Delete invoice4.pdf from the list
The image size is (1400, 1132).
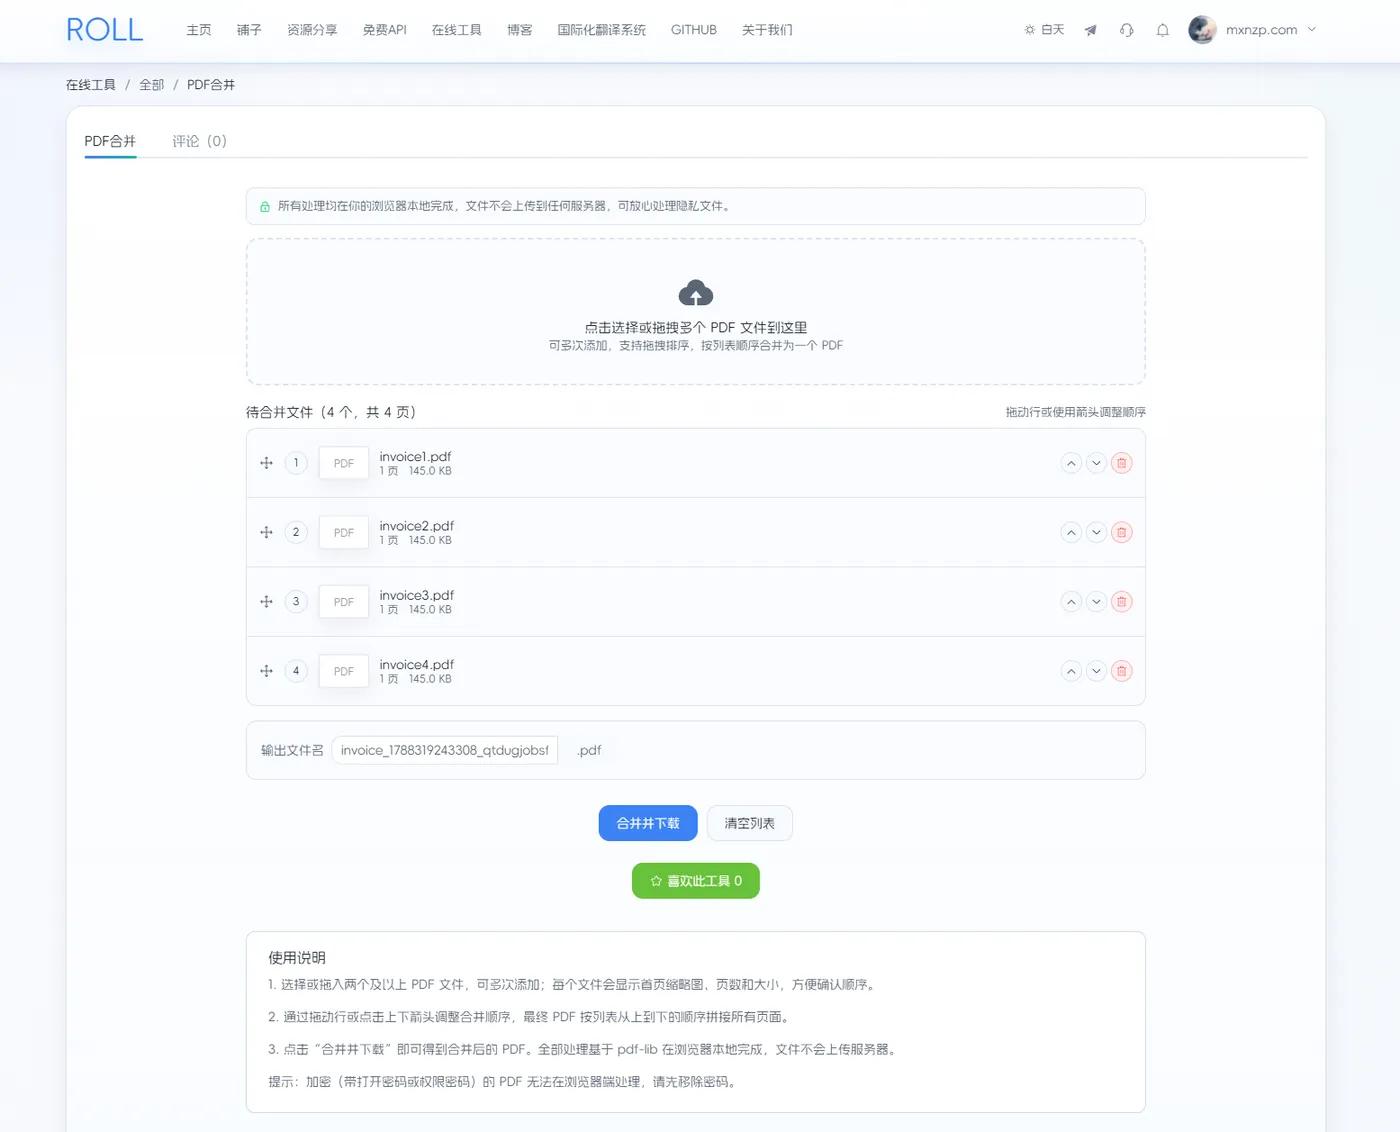(x=1122, y=671)
